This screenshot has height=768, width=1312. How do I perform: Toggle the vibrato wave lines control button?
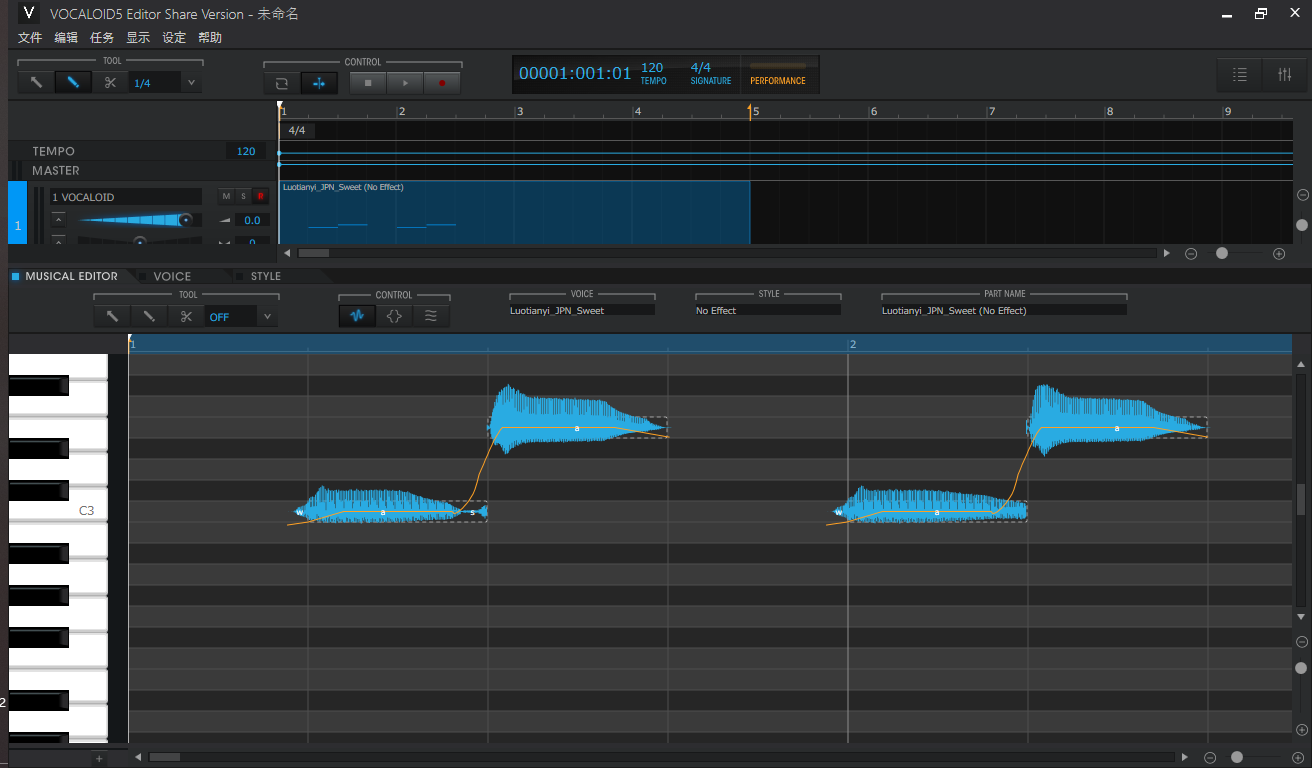[x=431, y=316]
